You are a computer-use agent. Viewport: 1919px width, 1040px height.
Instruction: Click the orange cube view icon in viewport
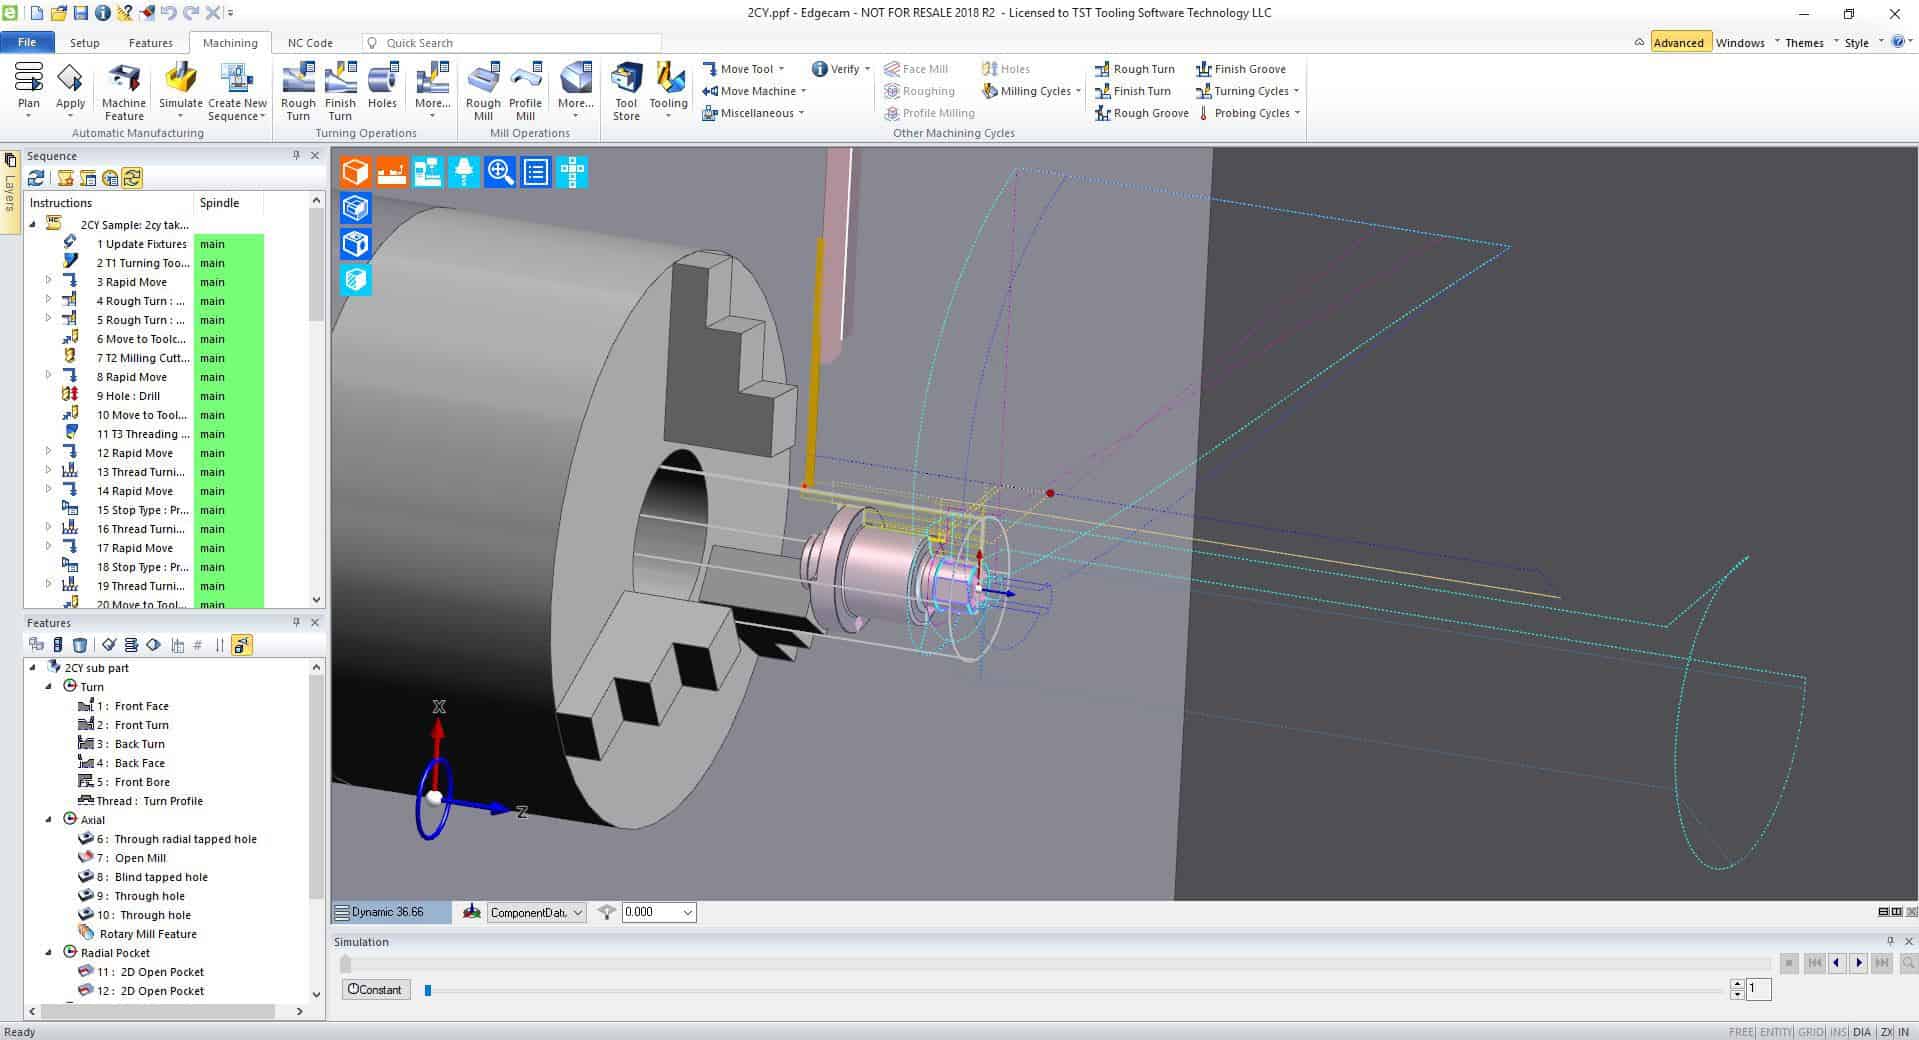click(x=355, y=172)
